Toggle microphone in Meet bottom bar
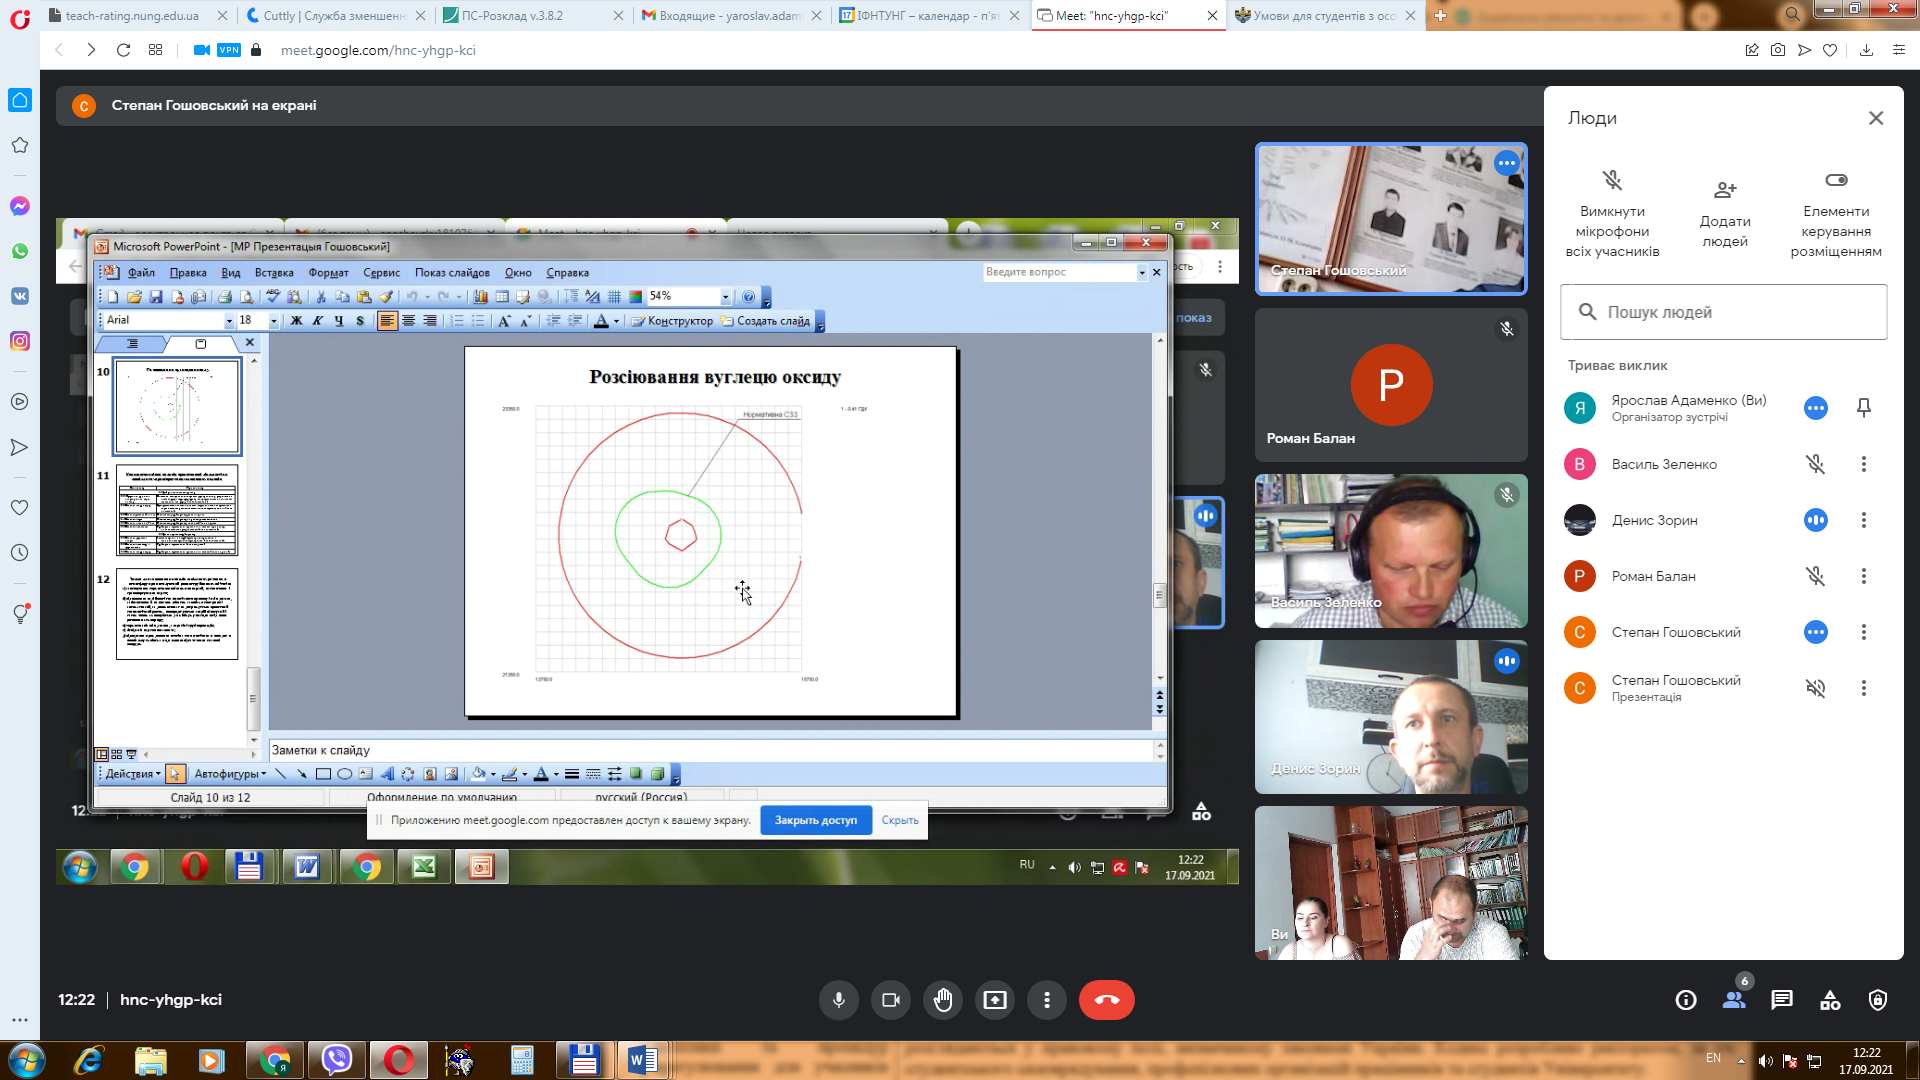Image resolution: width=1920 pixels, height=1080 pixels. pos(839,1000)
